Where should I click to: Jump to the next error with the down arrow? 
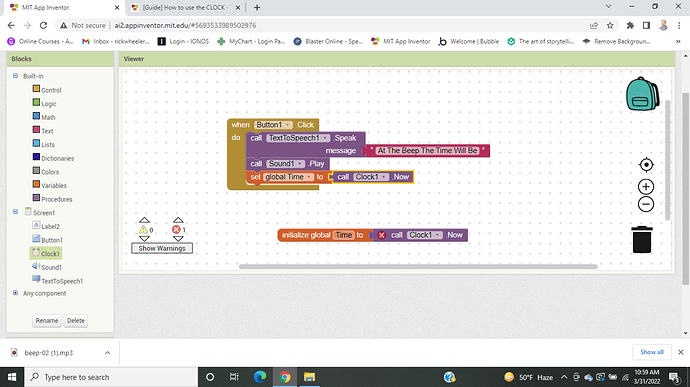tap(178, 239)
